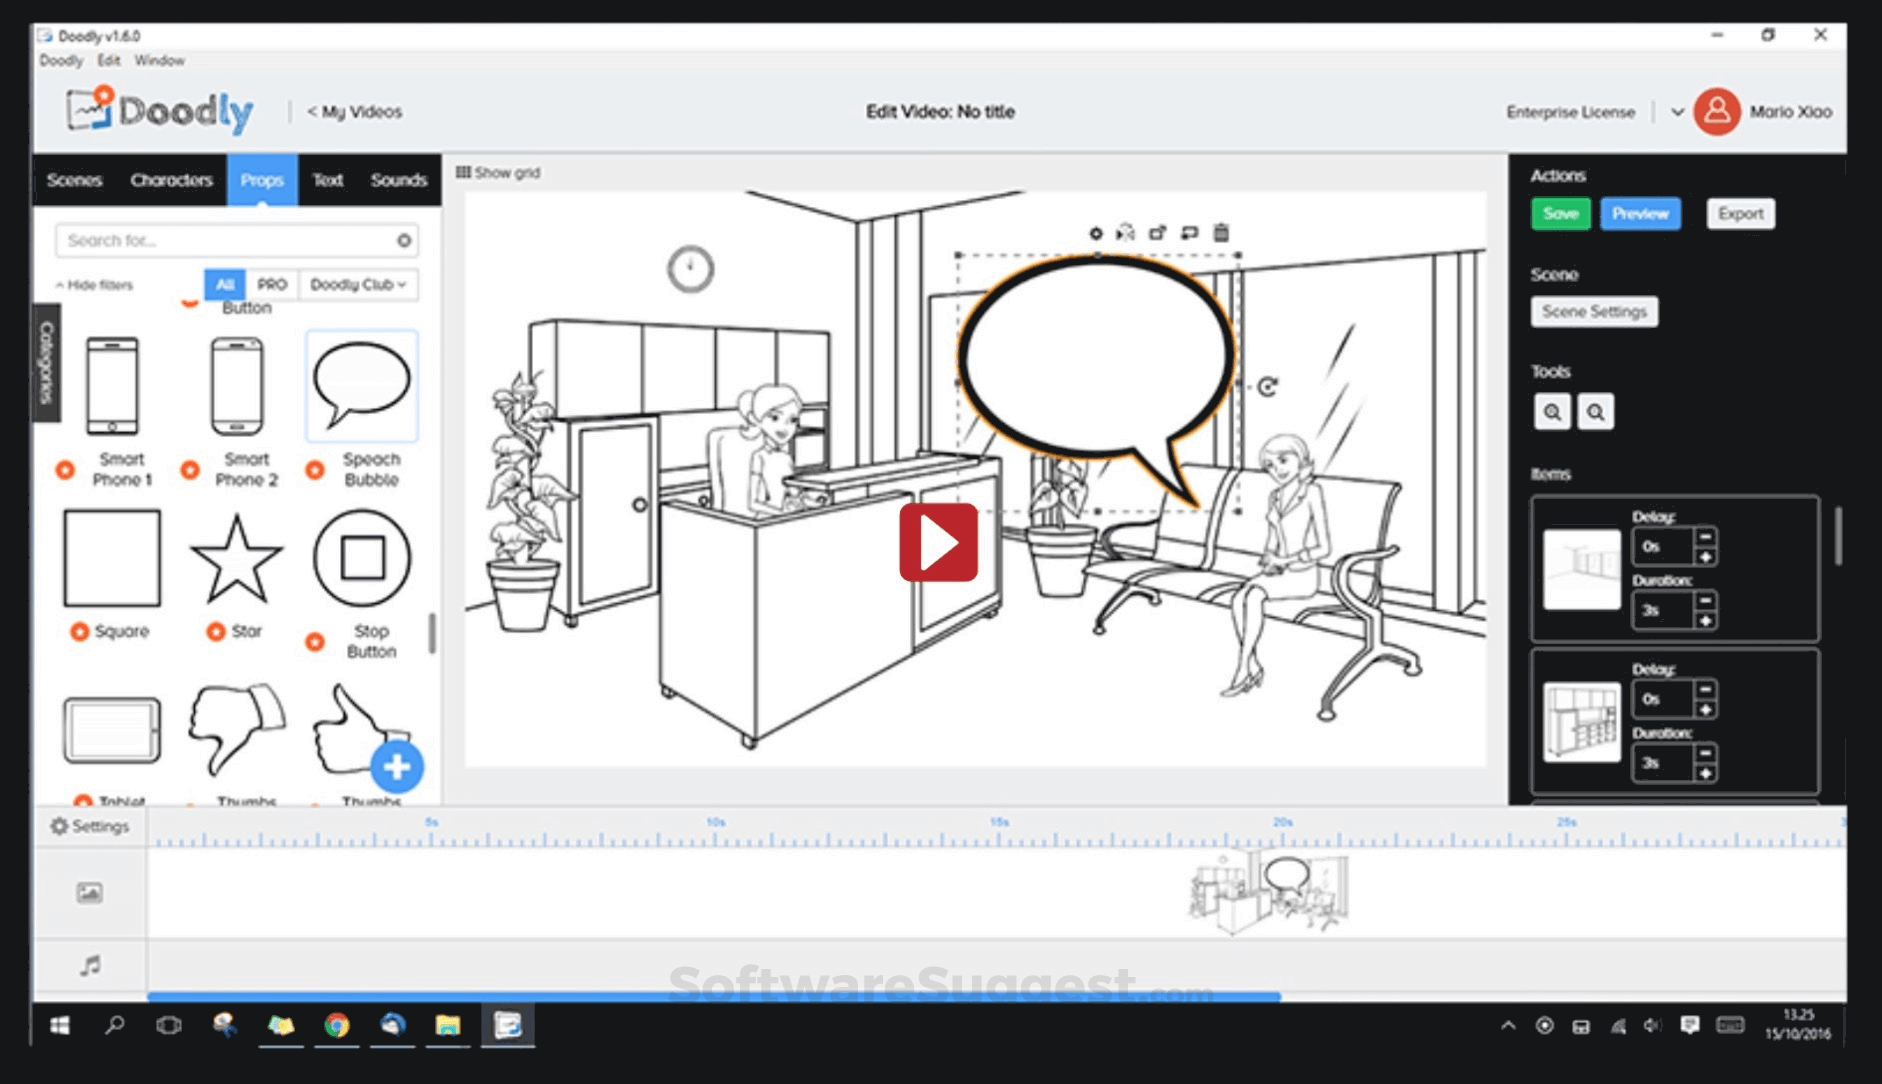This screenshot has width=1882, height=1084.
Task: Switch to the Sounds tab
Action: (398, 180)
